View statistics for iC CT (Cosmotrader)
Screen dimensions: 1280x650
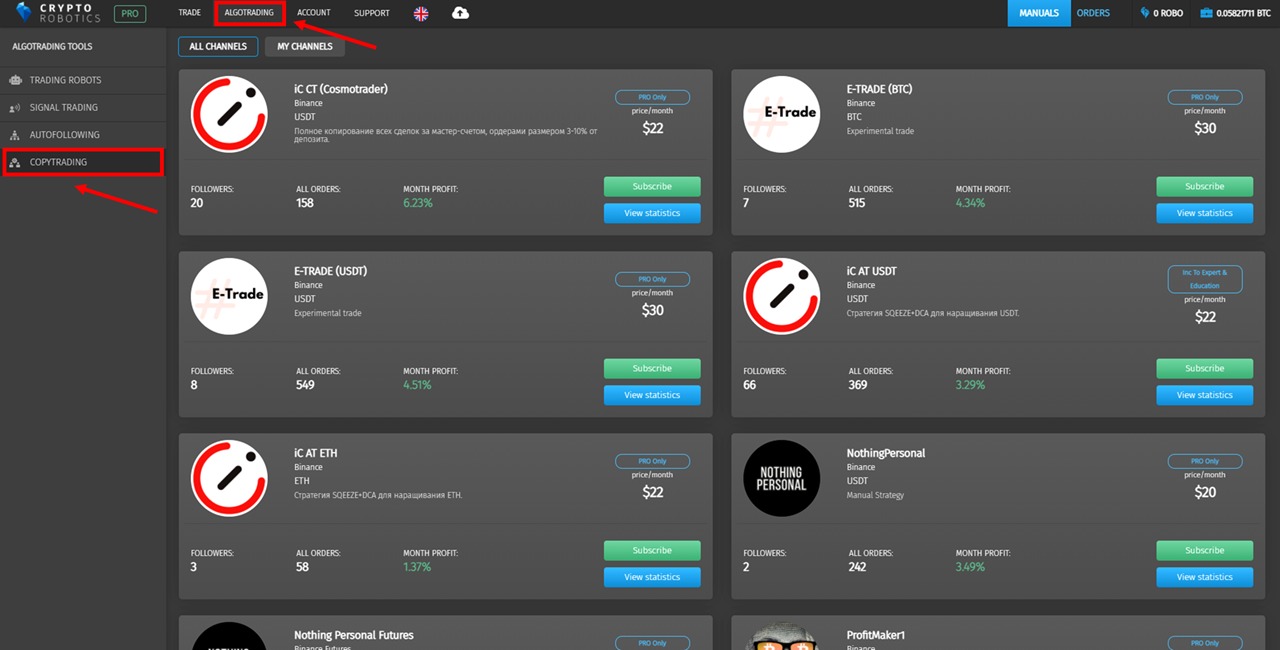pyautogui.click(x=652, y=213)
